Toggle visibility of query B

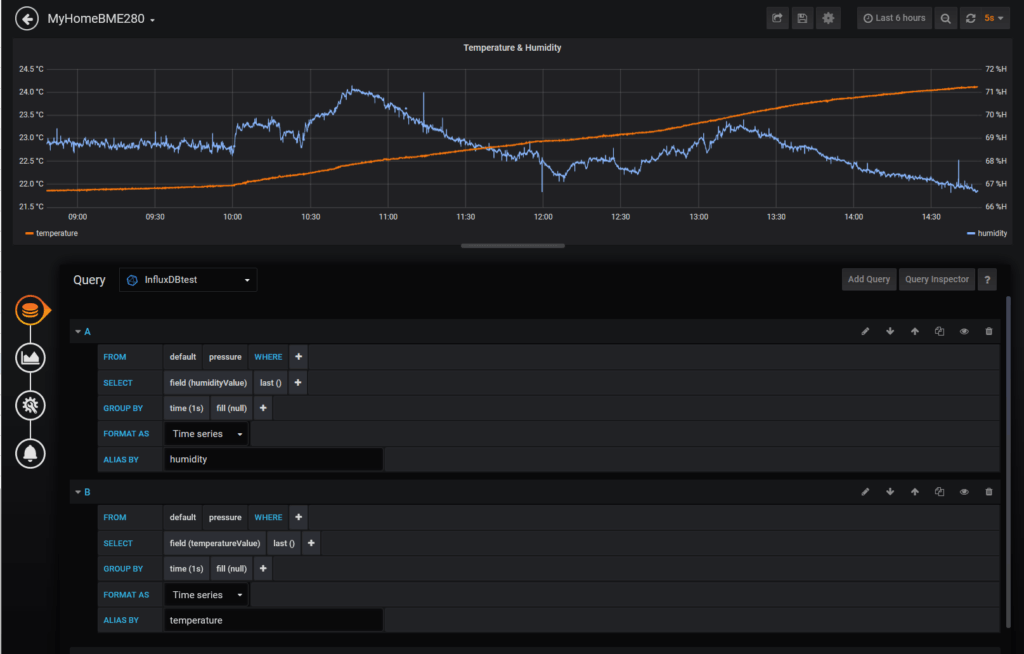(964, 492)
